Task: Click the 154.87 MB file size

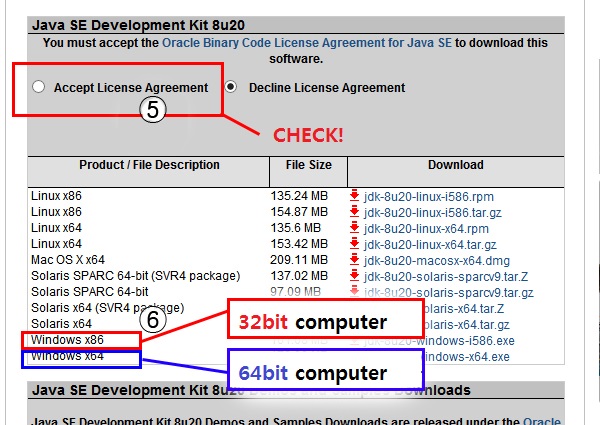Action: pos(299,212)
